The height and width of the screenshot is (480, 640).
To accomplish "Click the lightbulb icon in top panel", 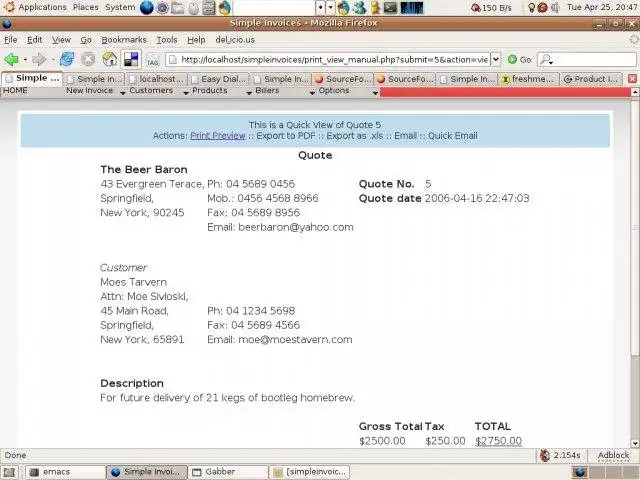I will [531, 7].
